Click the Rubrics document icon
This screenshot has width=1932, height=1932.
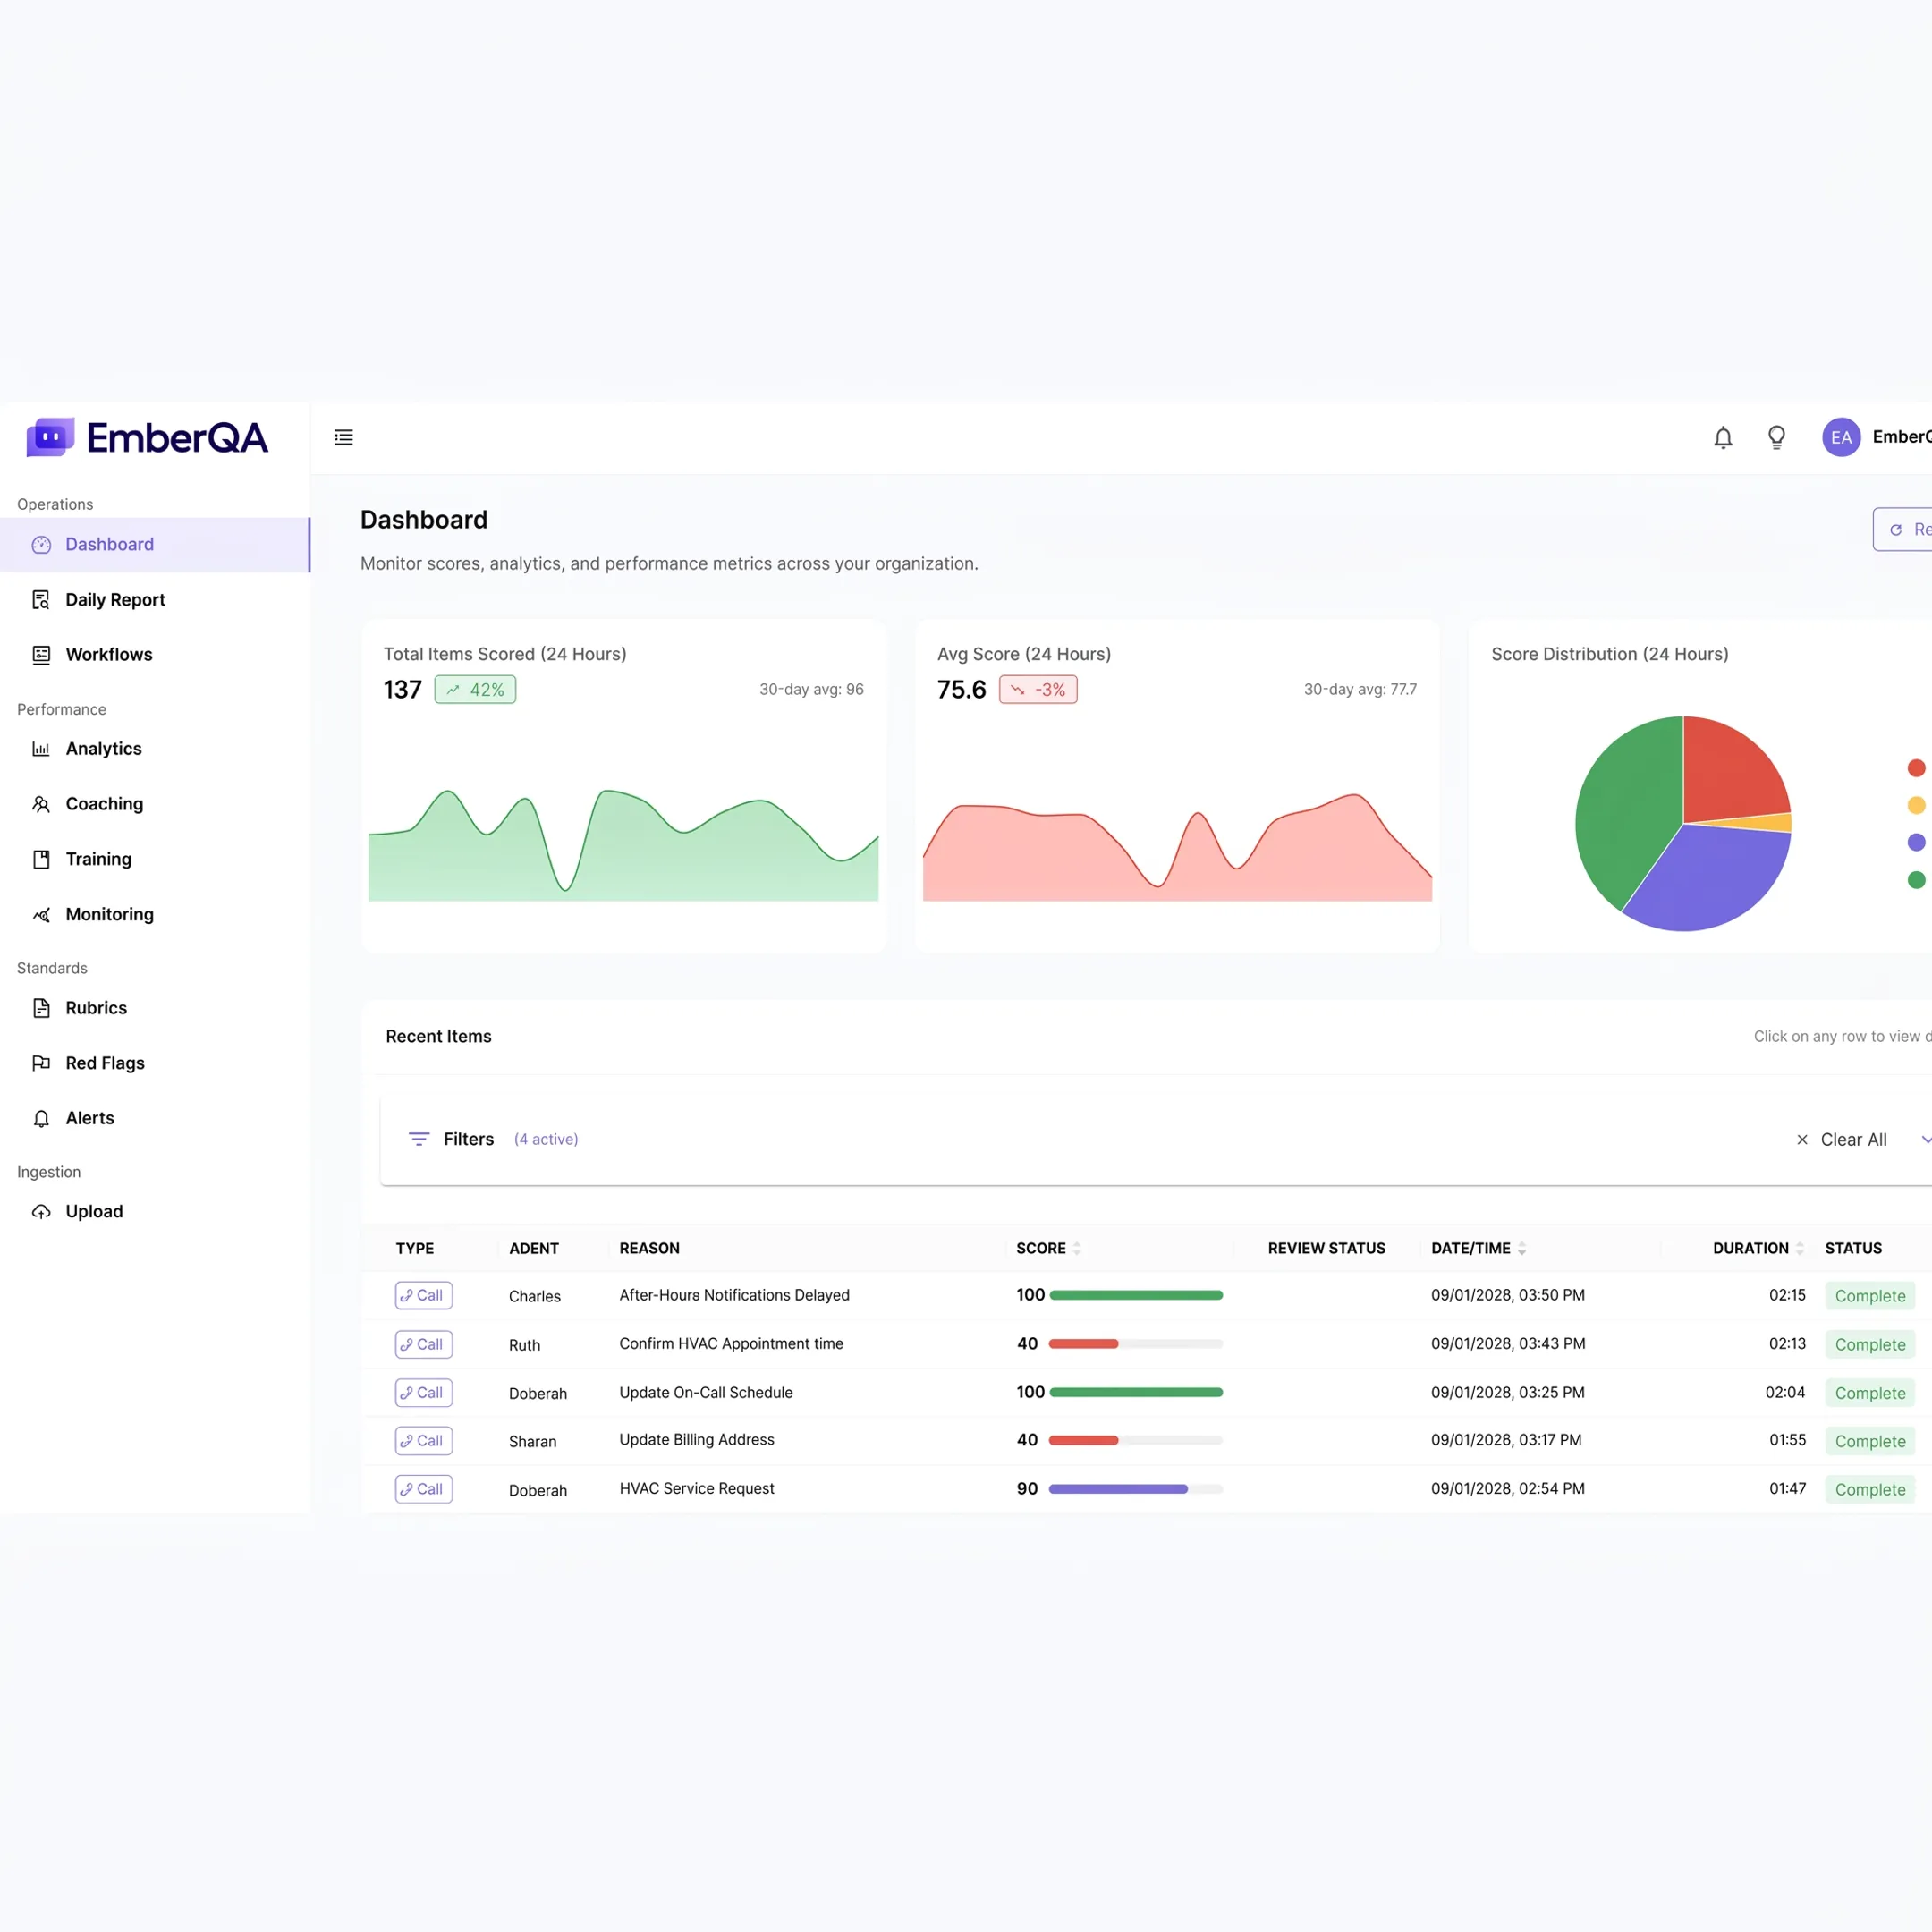[41, 1008]
